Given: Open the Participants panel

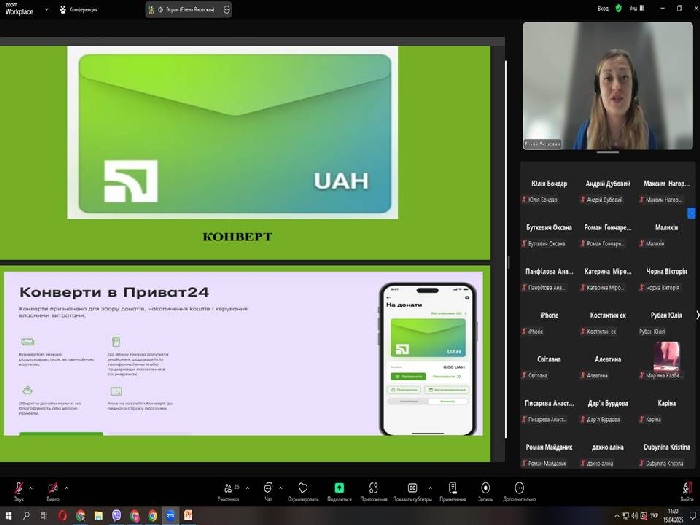Looking at the screenshot, I should (x=230, y=488).
